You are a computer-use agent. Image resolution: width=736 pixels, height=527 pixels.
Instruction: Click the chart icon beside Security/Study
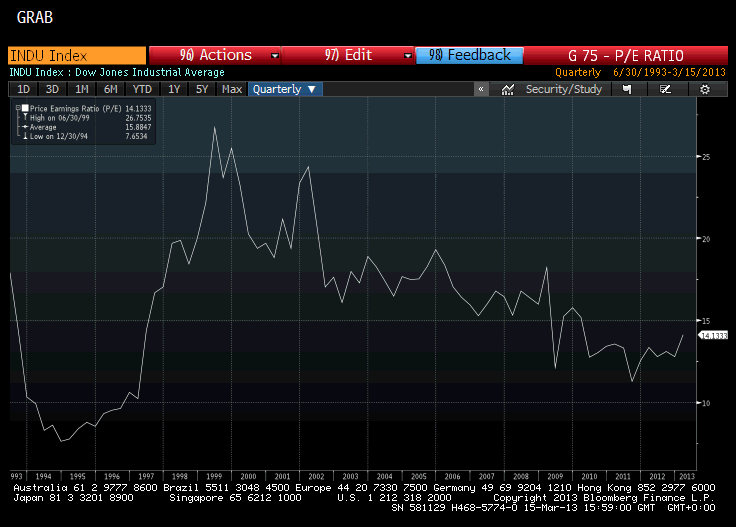pos(508,89)
